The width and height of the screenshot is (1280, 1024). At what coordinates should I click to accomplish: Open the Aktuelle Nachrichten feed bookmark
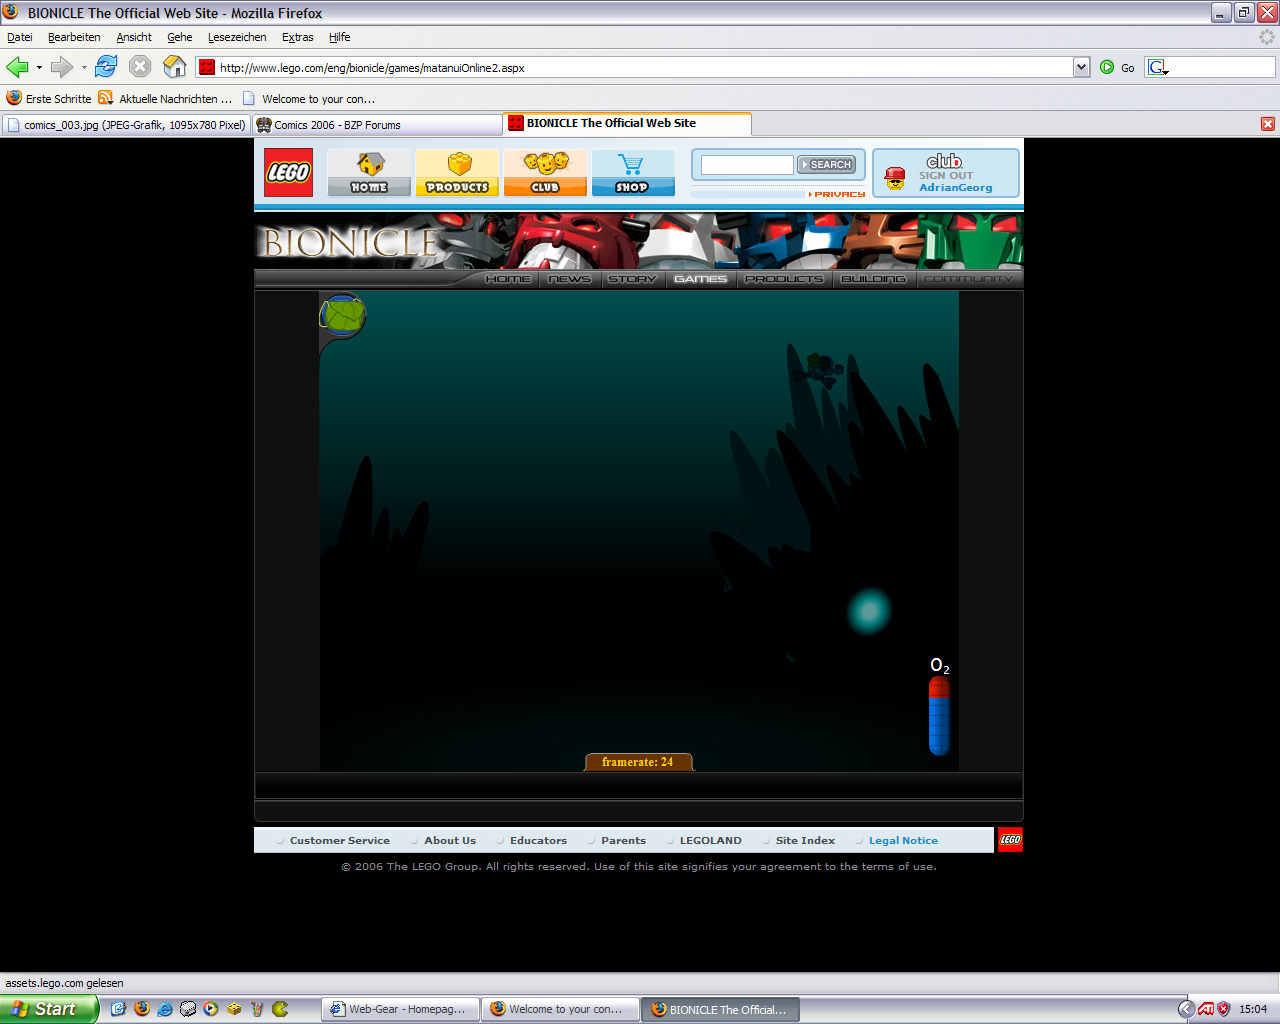coord(165,99)
